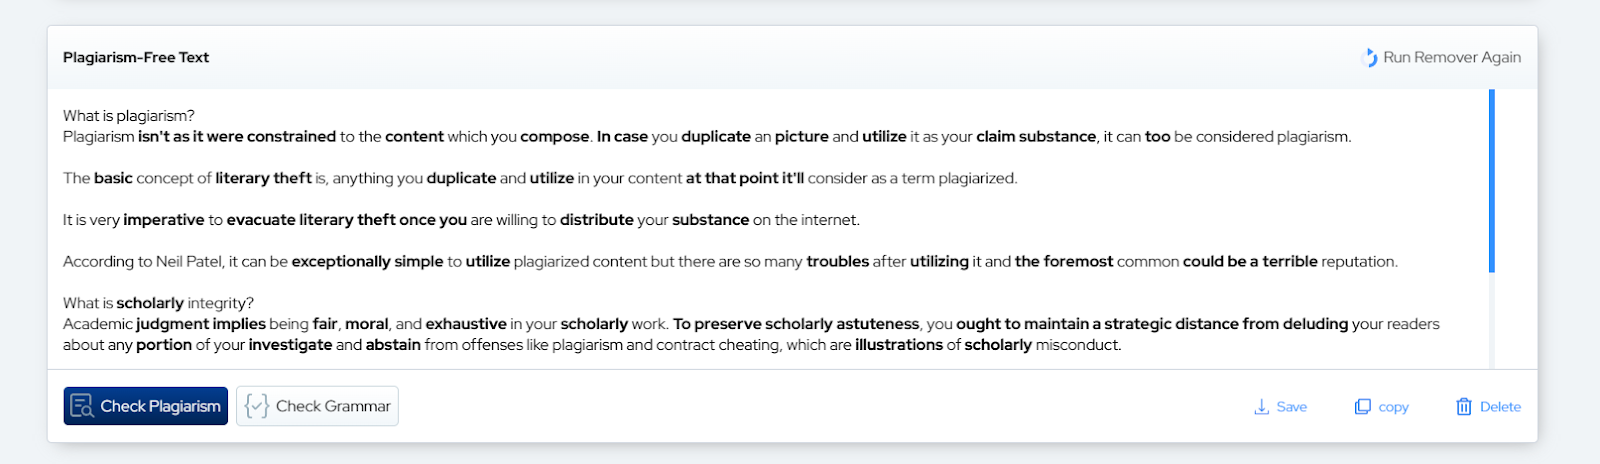
Task: Click the bold phrase "exceptionally simple"
Action: tap(367, 262)
